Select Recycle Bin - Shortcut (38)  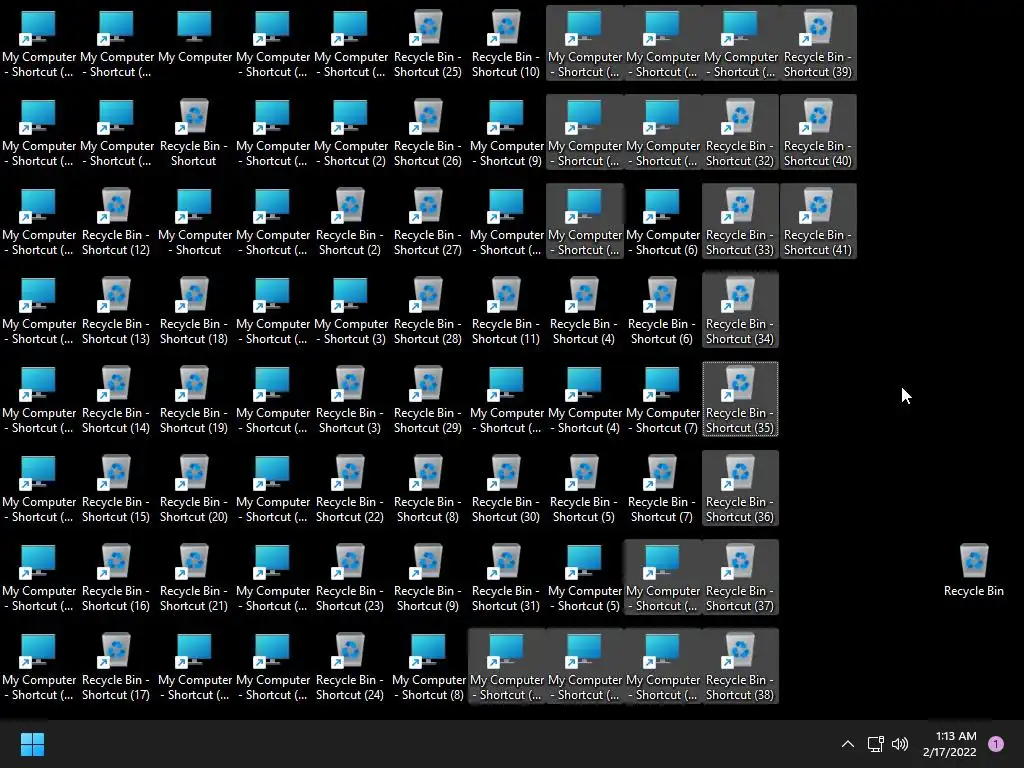click(740, 667)
